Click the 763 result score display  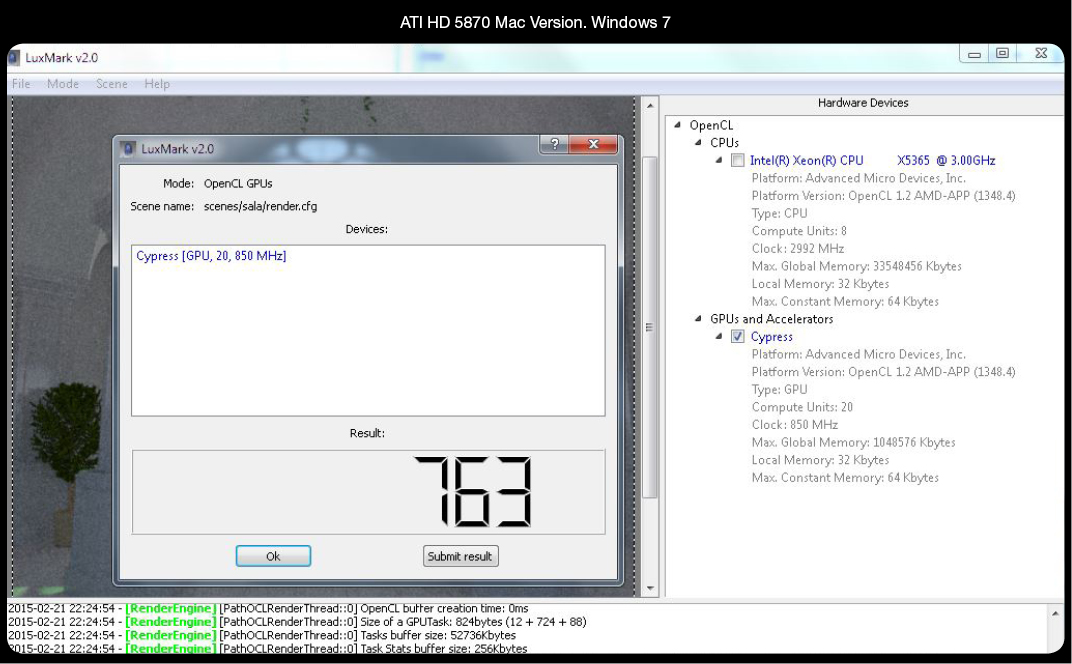(472, 492)
